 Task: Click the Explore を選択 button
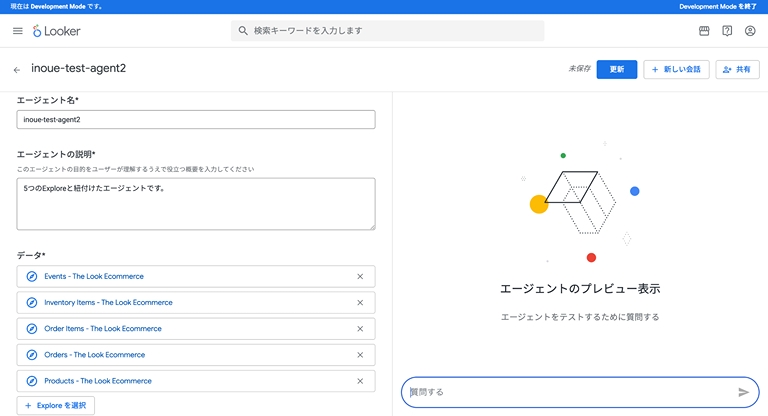coord(56,406)
